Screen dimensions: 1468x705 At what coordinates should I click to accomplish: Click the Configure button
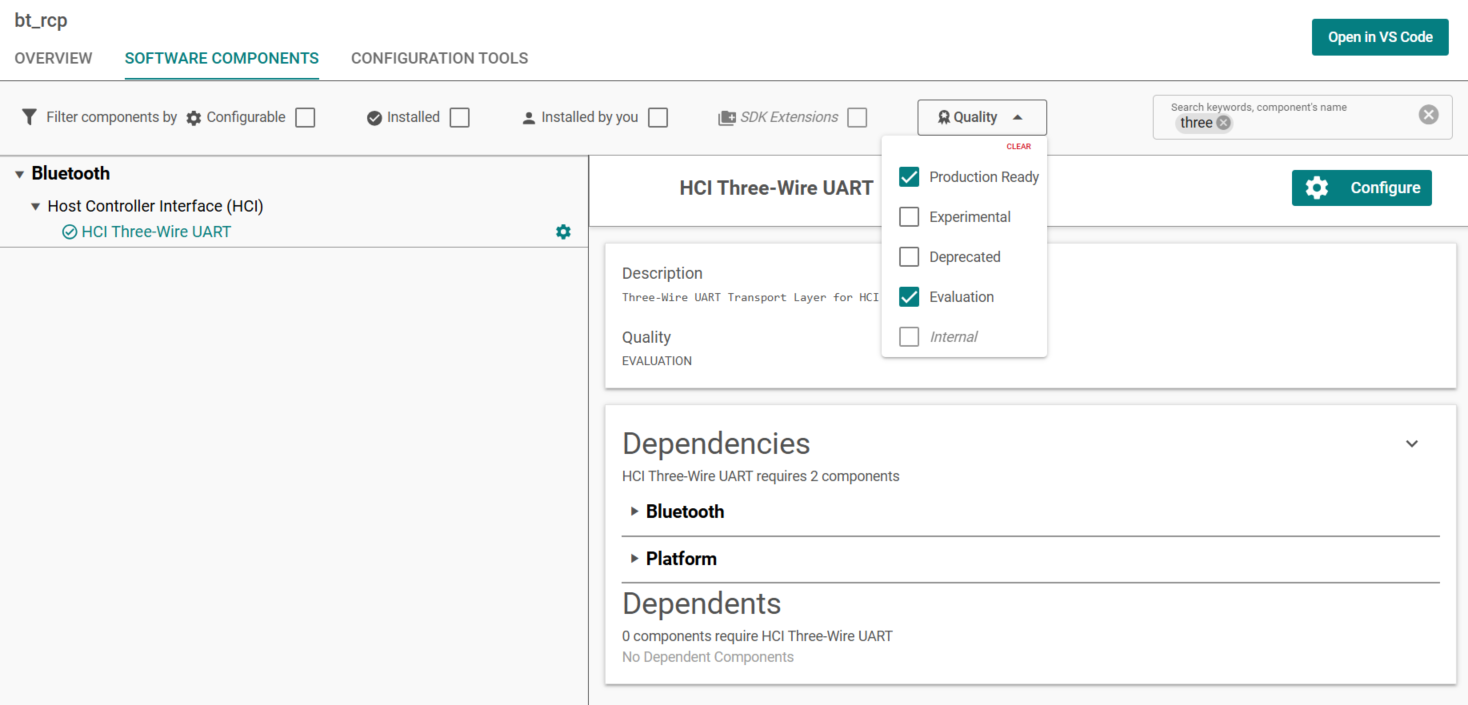pyautogui.click(x=1362, y=188)
